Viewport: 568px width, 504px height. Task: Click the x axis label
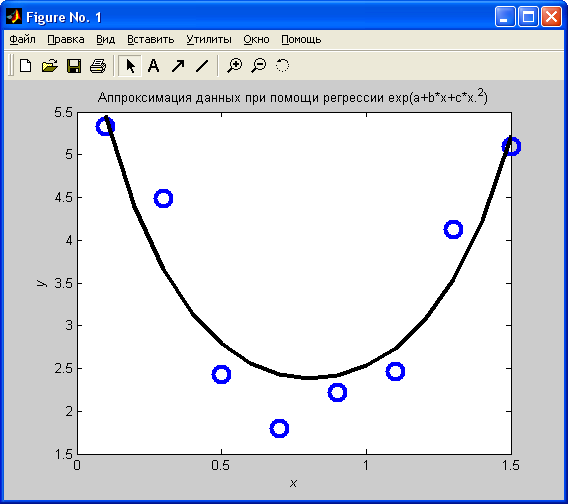pyautogui.click(x=293, y=483)
